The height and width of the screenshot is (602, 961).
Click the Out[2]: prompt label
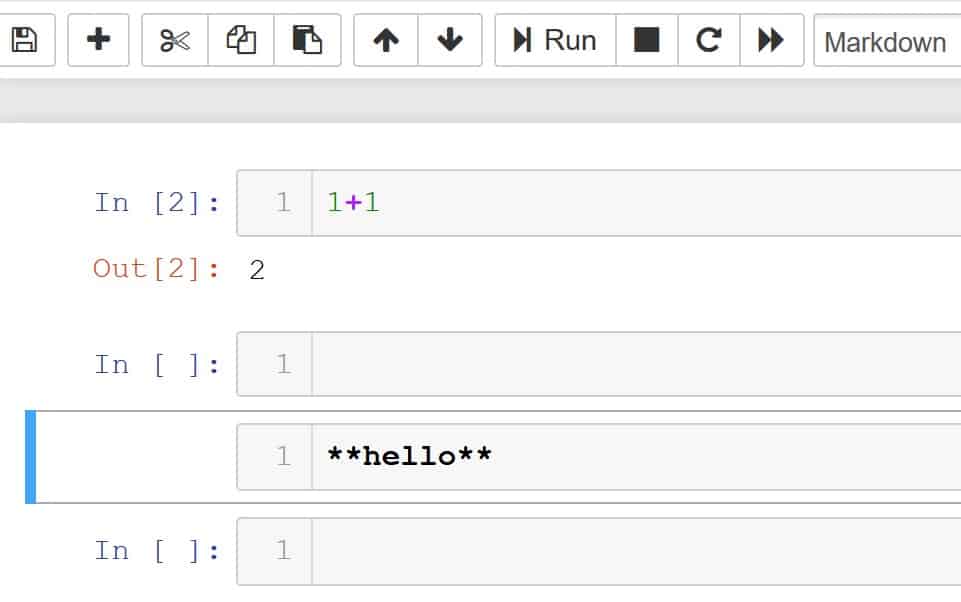click(156, 269)
